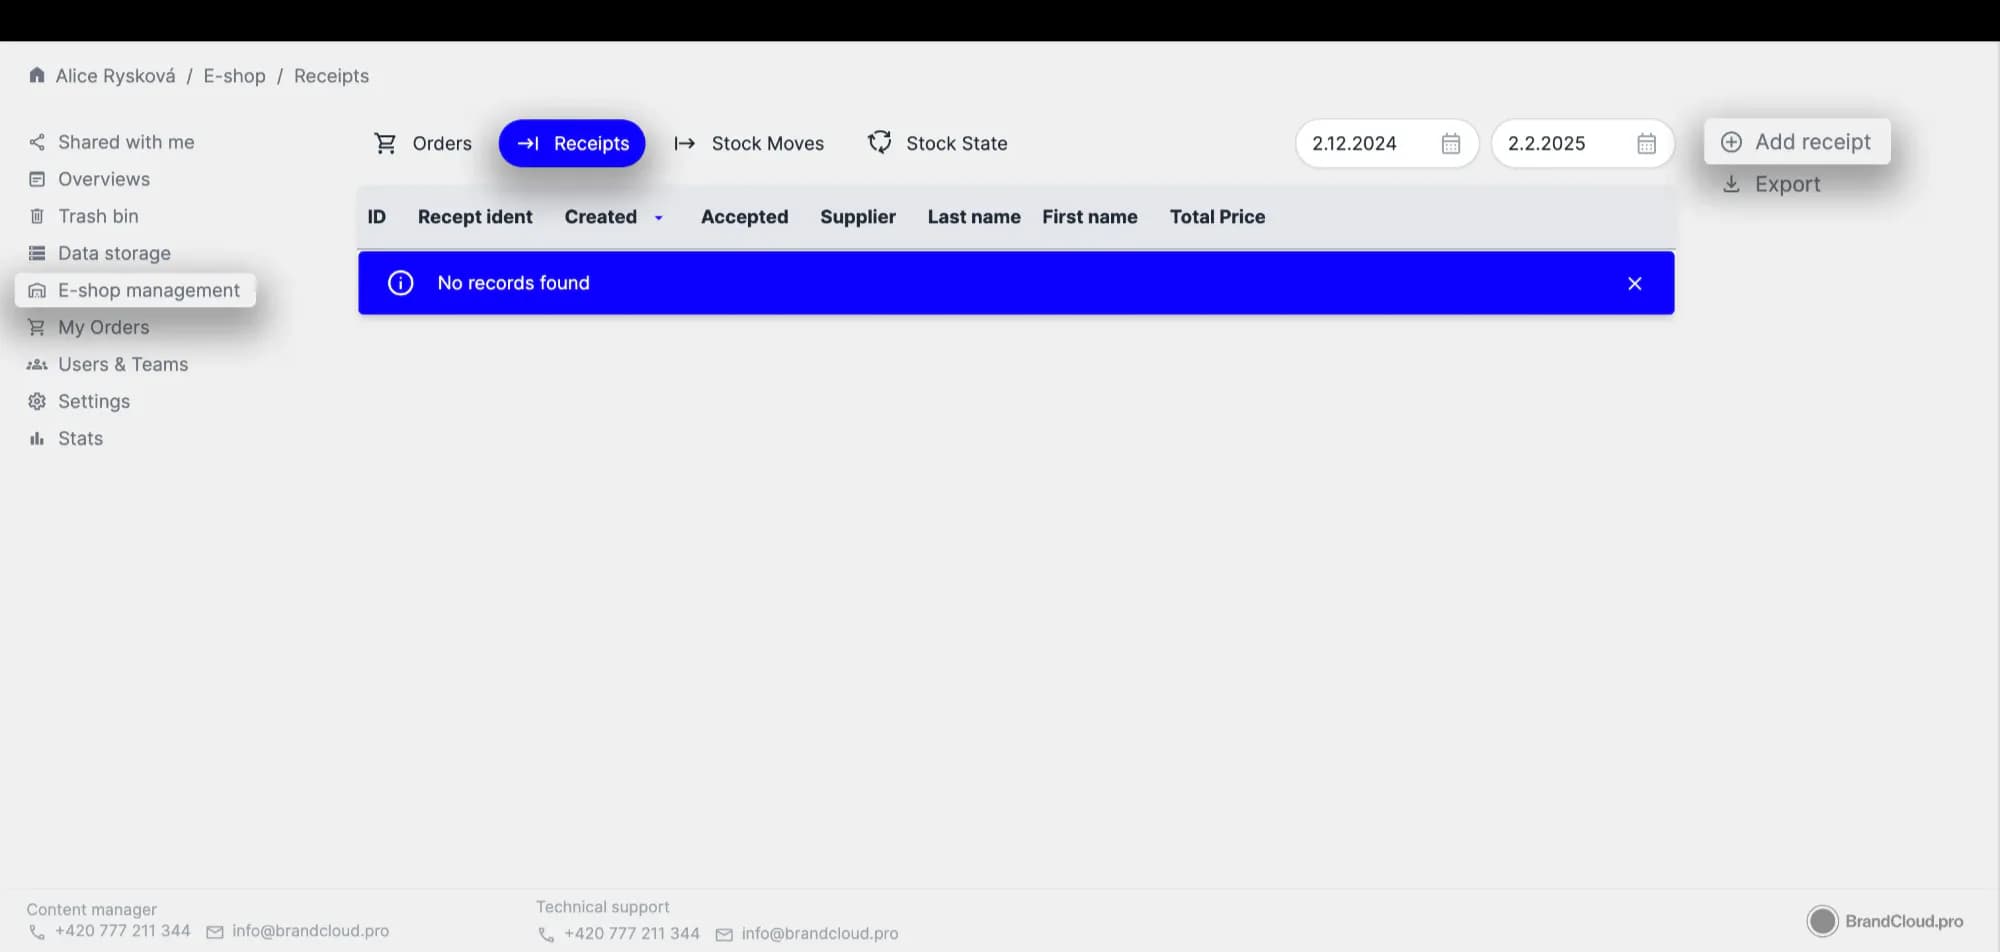The image size is (2000, 952).
Task: Open Users & Teams in sidebar
Action: click(122, 365)
